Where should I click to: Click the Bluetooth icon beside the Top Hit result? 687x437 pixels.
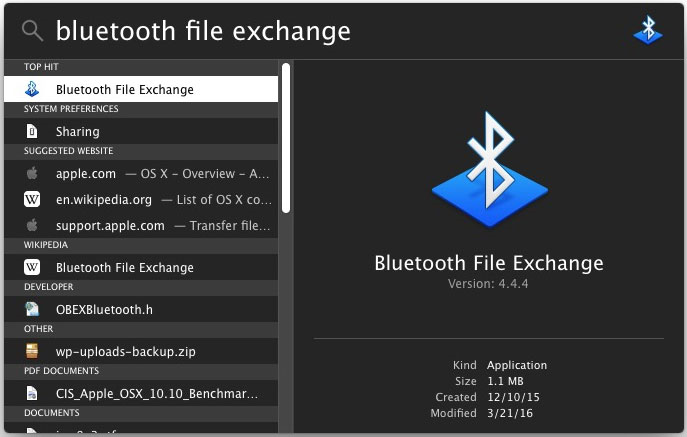[32, 89]
